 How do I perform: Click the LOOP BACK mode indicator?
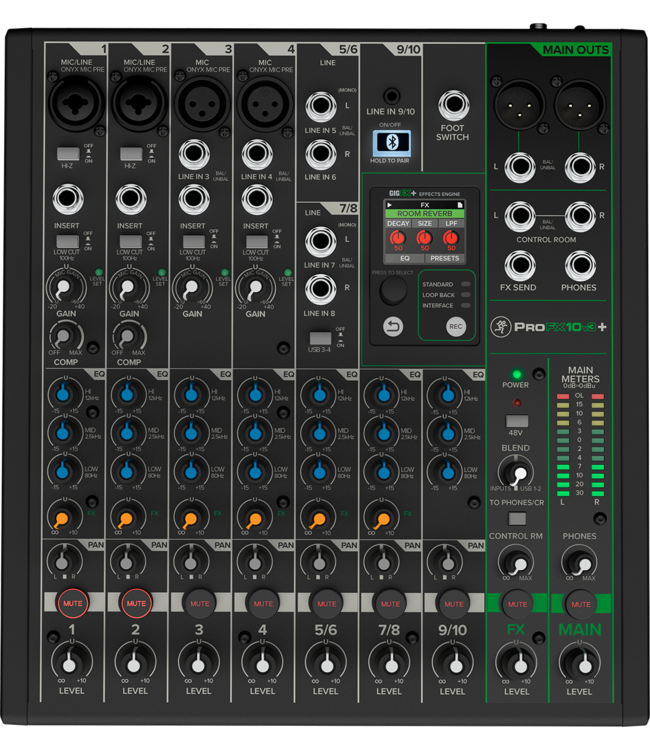(x=465, y=295)
